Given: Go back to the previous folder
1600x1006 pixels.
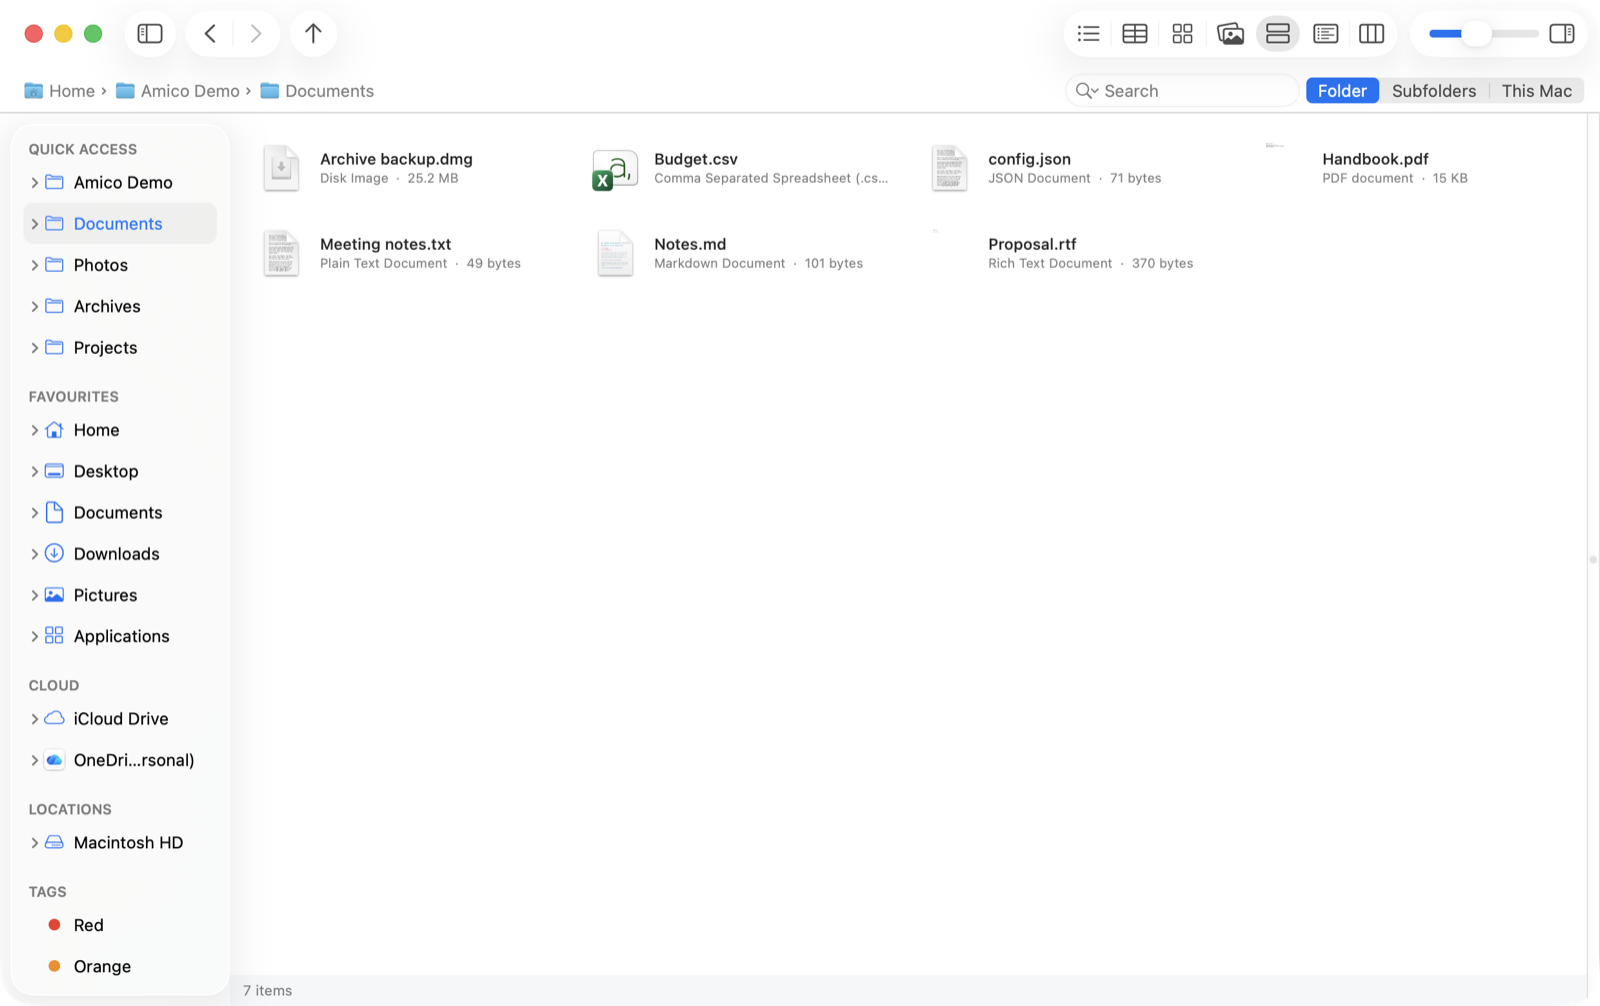Looking at the screenshot, I should 210,34.
